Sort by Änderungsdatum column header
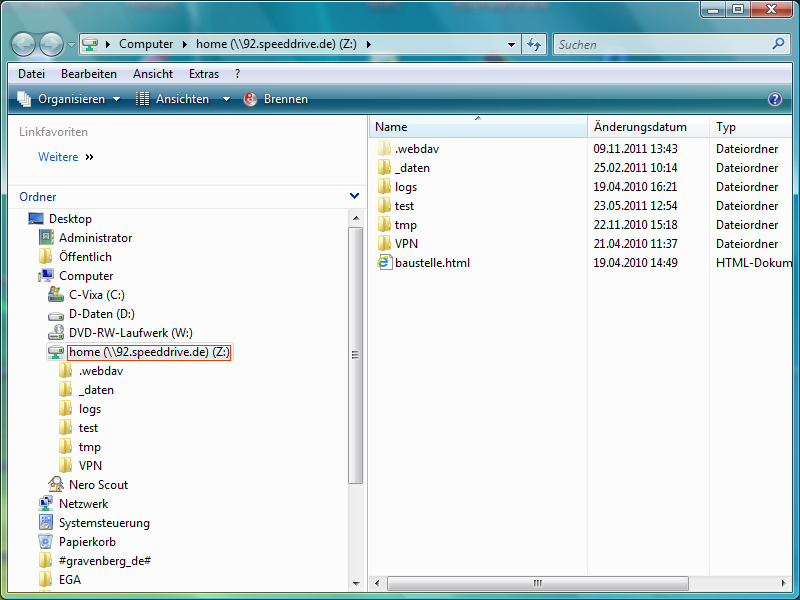The width and height of the screenshot is (800, 600). [640, 127]
